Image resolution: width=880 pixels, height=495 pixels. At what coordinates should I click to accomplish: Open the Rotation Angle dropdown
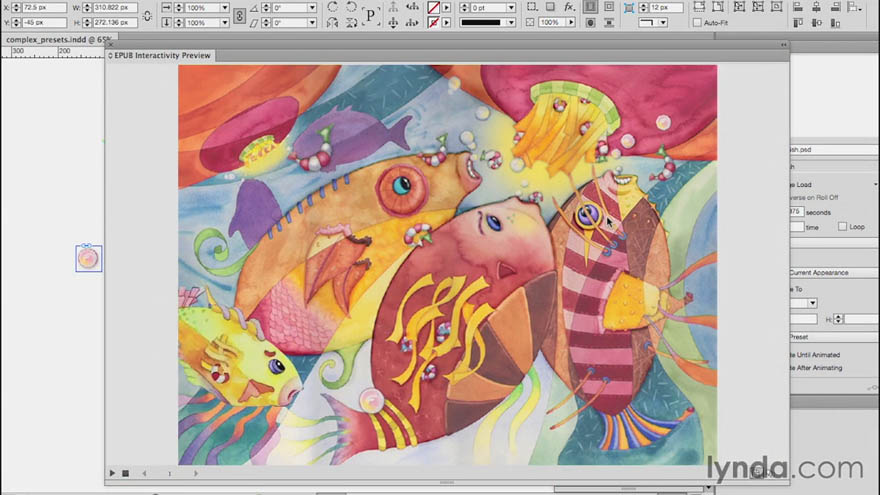pyautogui.click(x=312, y=8)
